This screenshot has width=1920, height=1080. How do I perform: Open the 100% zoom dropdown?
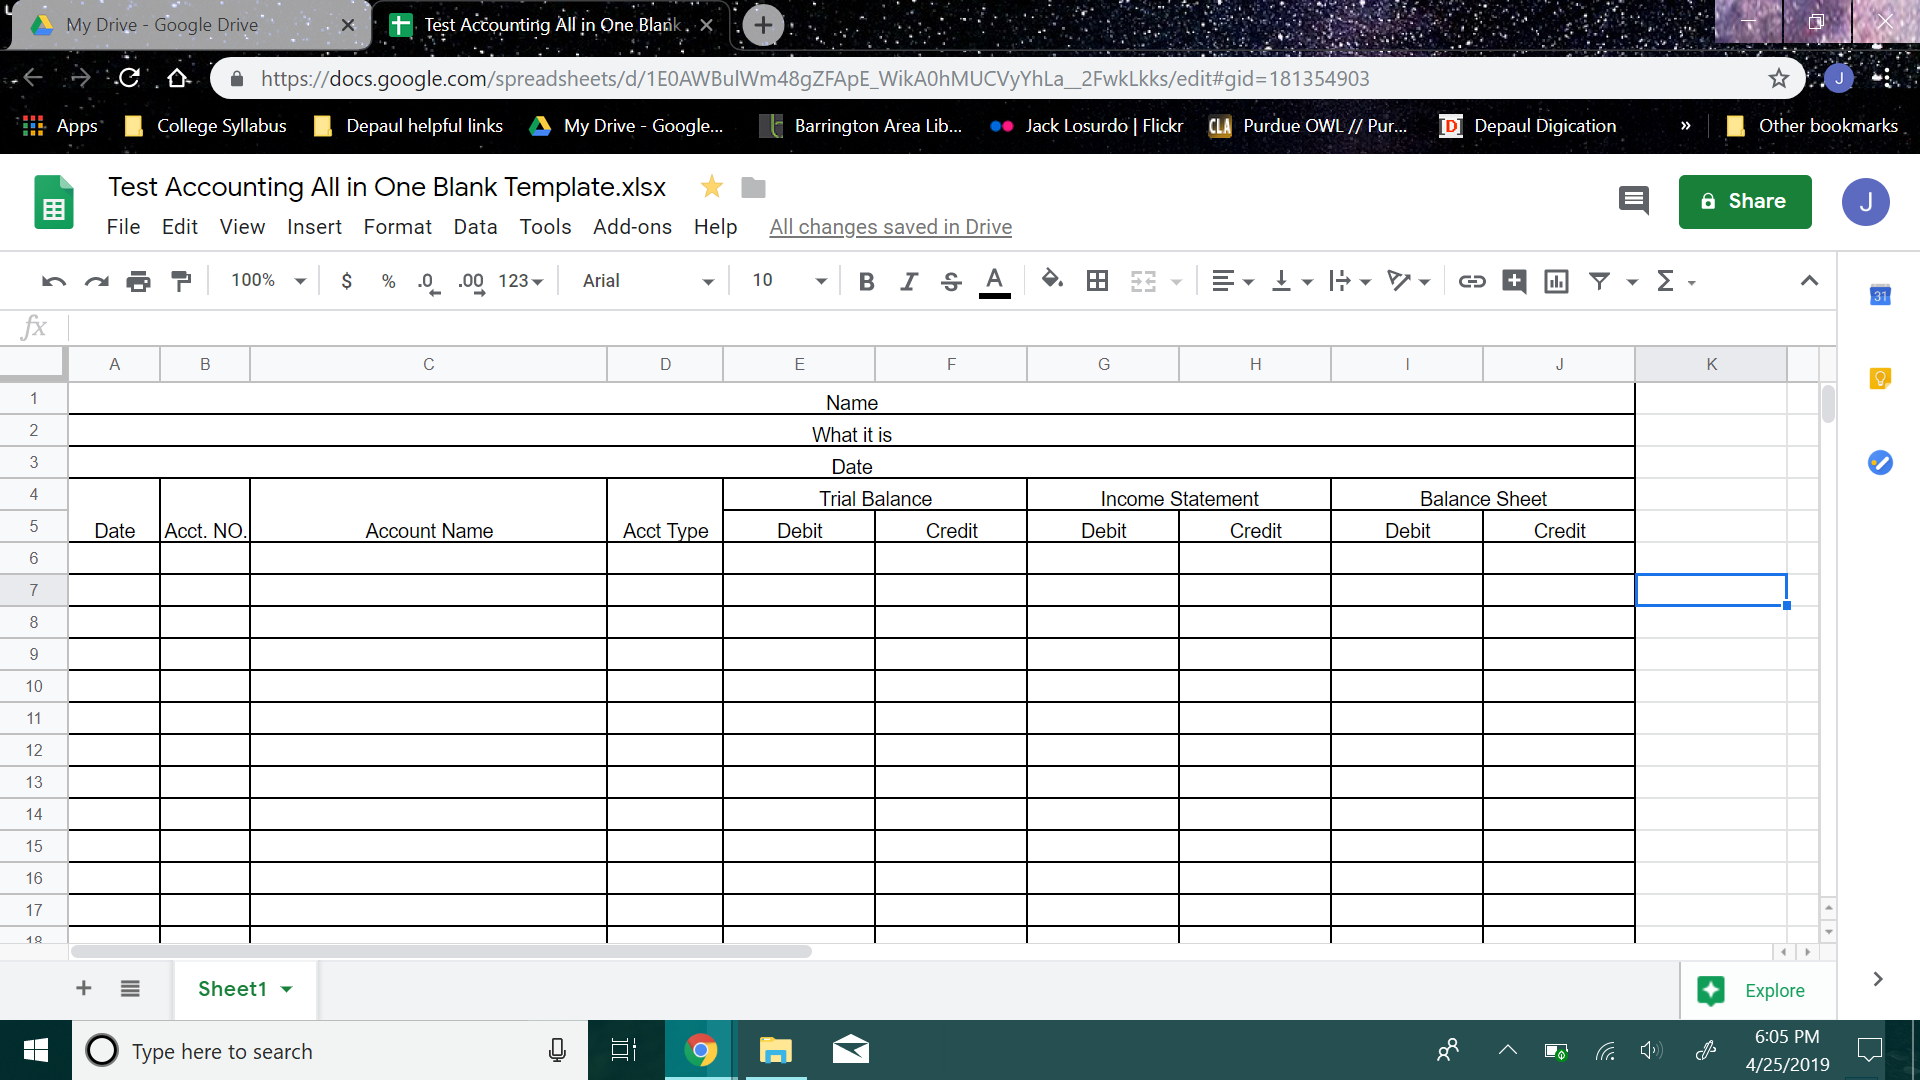265,281
